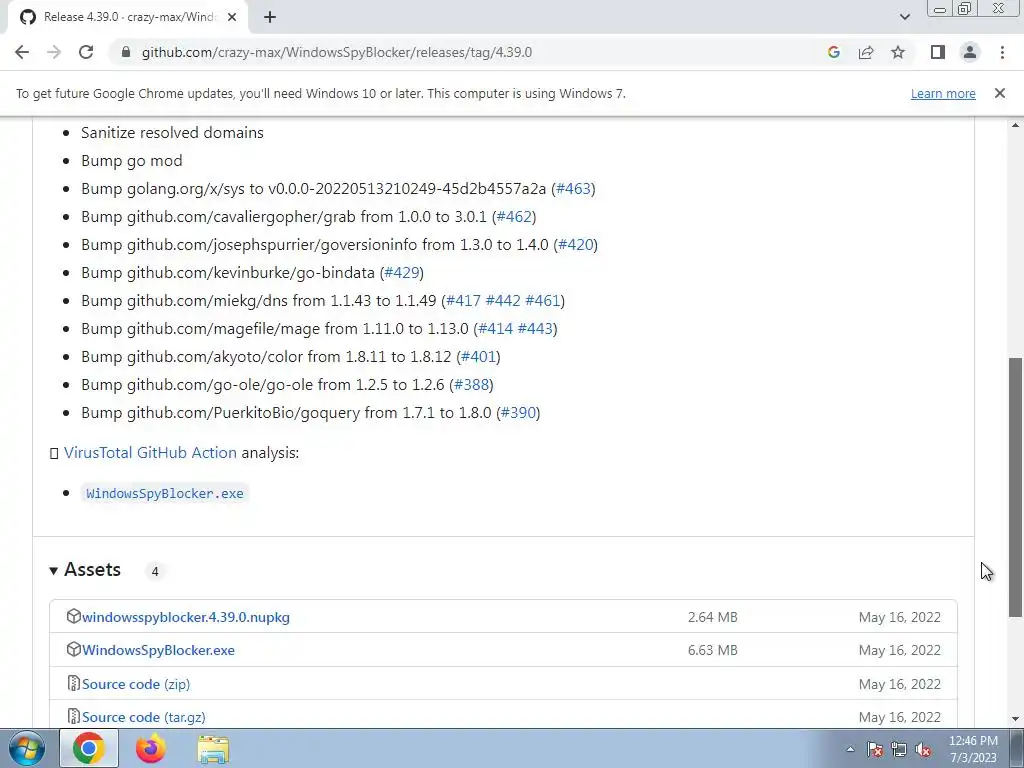Viewport: 1024px width, 768px height.
Task: Open Chrome's three-dot menu
Action: [x=1002, y=52]
